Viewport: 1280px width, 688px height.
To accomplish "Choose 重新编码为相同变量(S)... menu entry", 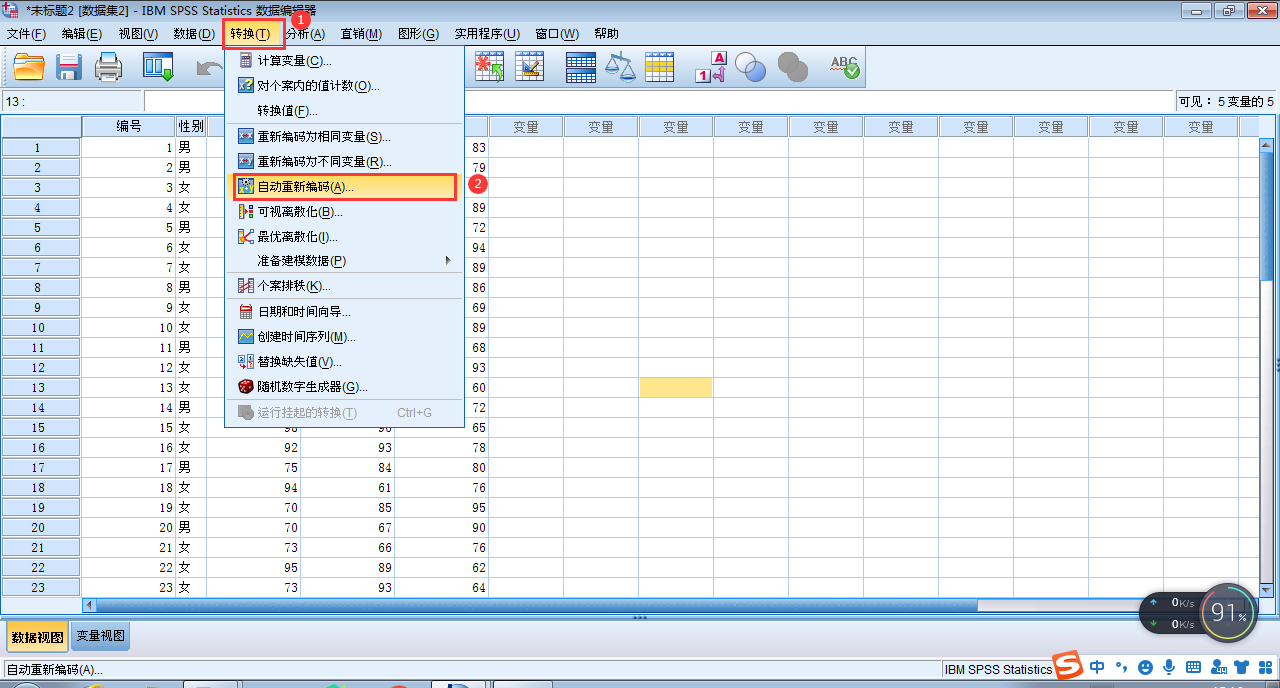I will click(344, 136).
